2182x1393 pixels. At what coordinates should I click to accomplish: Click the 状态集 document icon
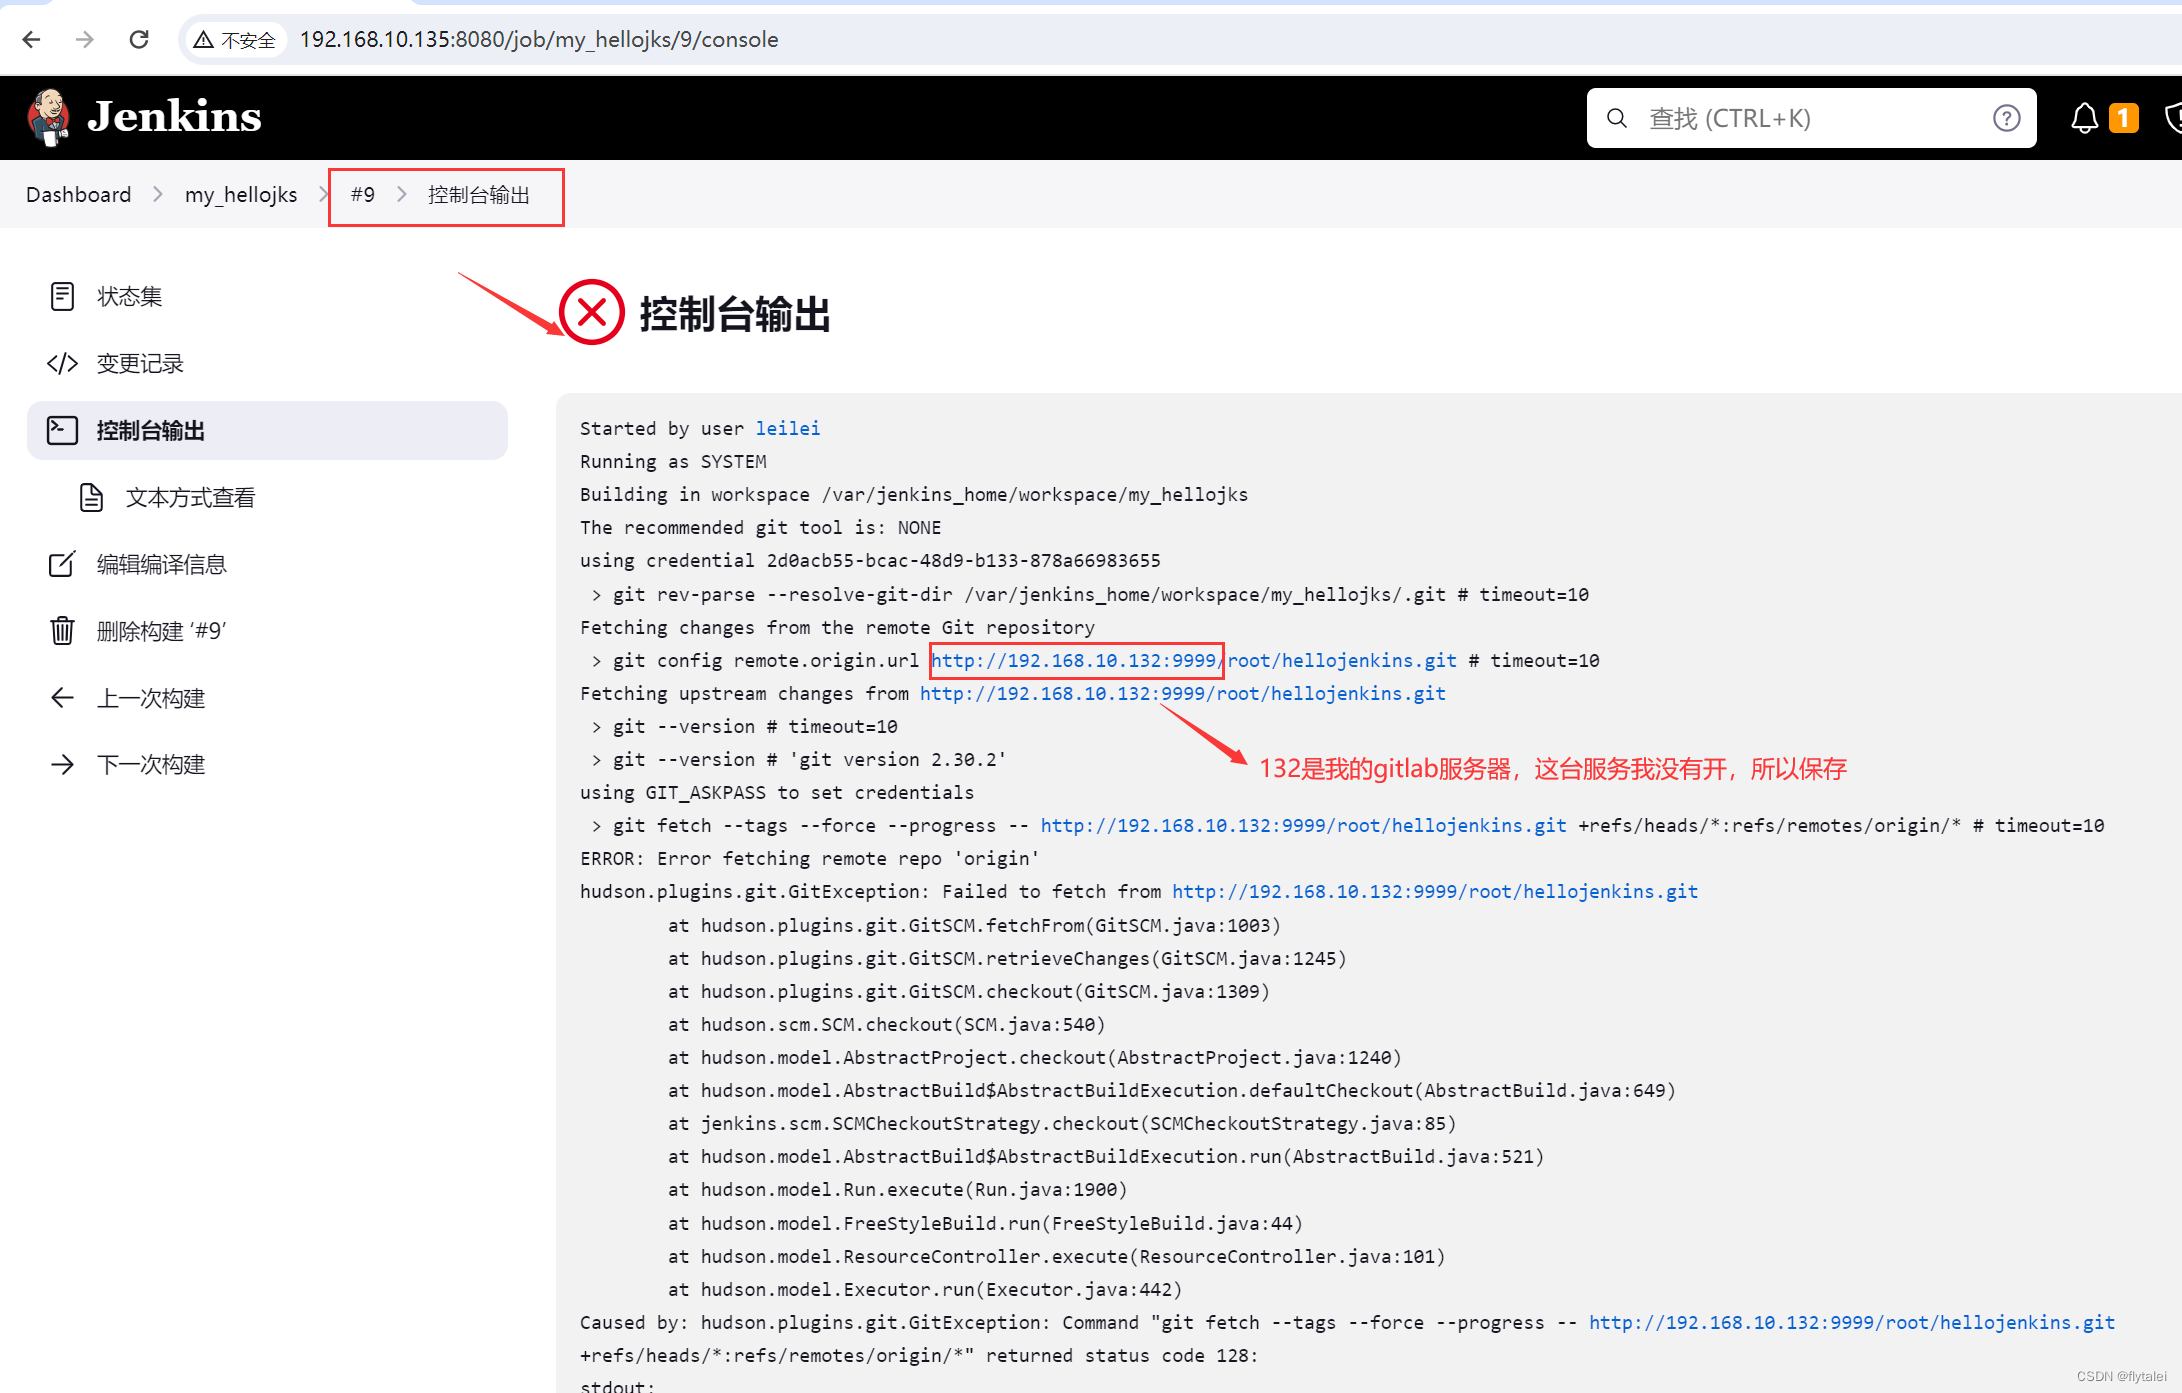(x=62, y=297)
